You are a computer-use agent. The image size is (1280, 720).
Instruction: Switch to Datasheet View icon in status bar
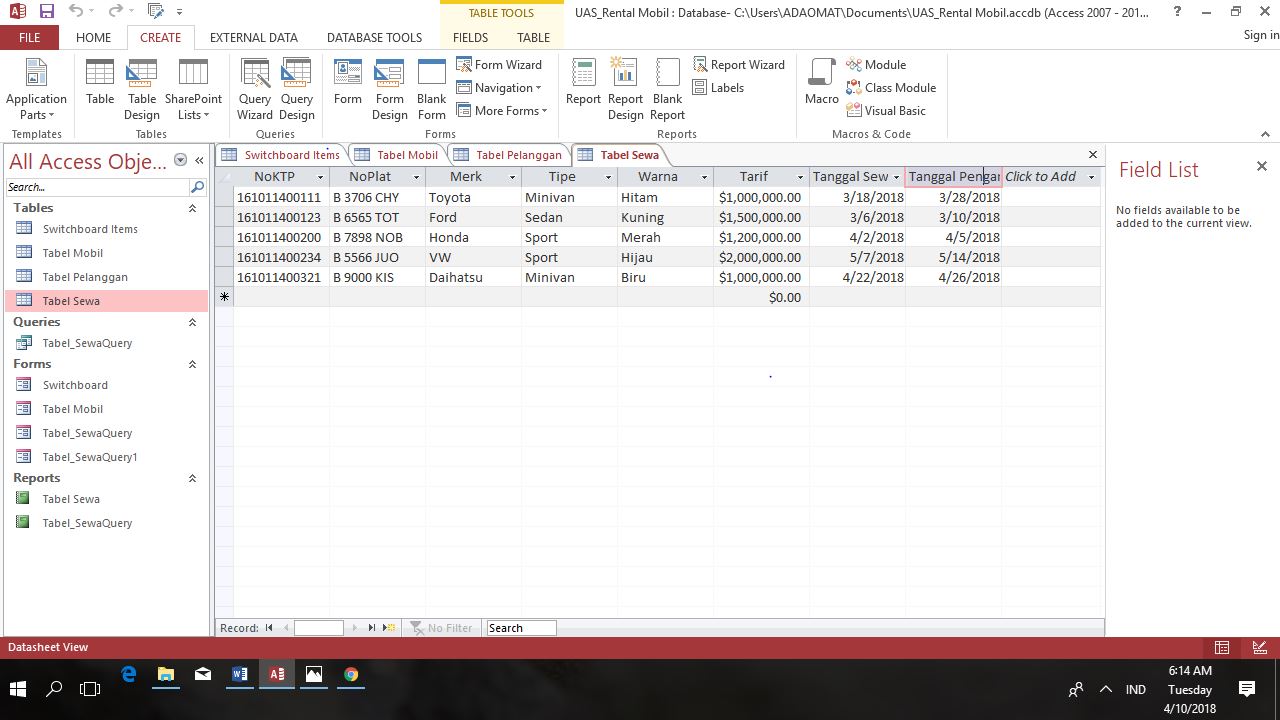pos(1222,648)
